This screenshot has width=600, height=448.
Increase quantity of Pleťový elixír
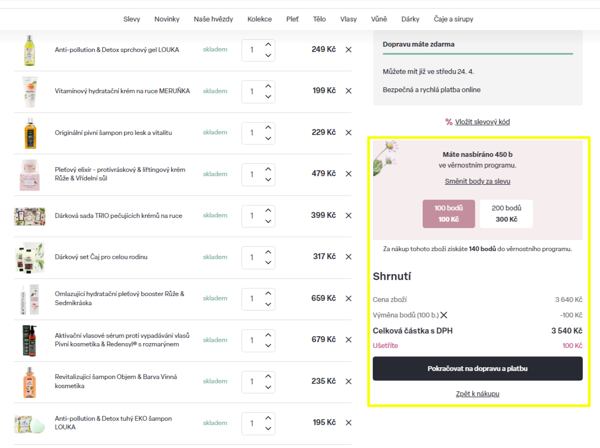(268, 168)
